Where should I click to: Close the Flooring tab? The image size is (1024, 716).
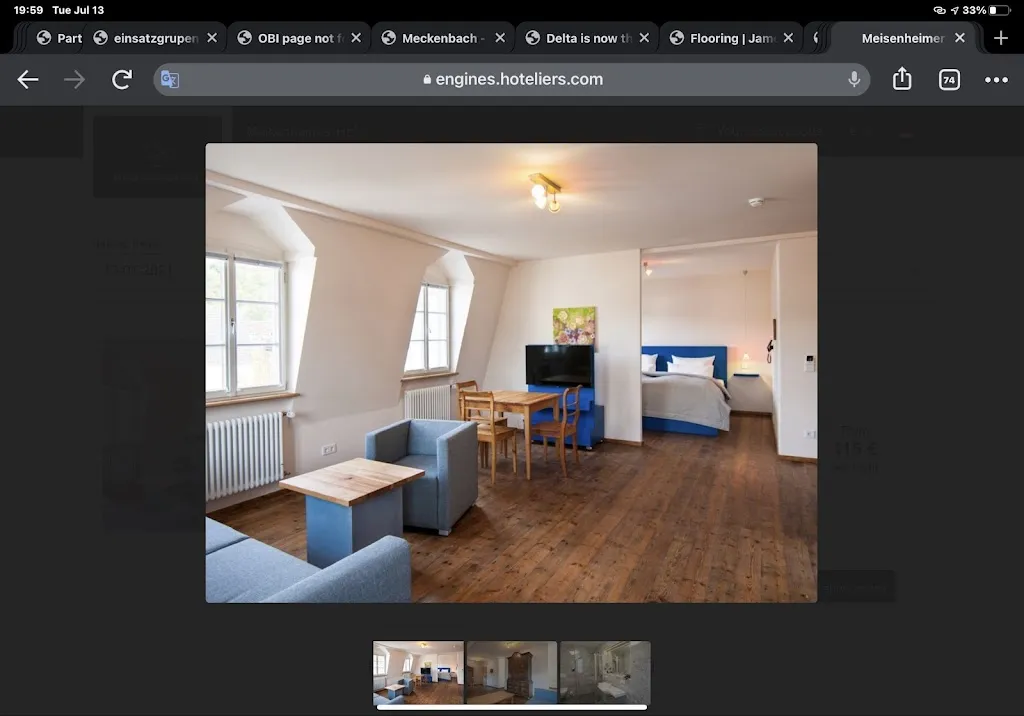click(788, 38)
